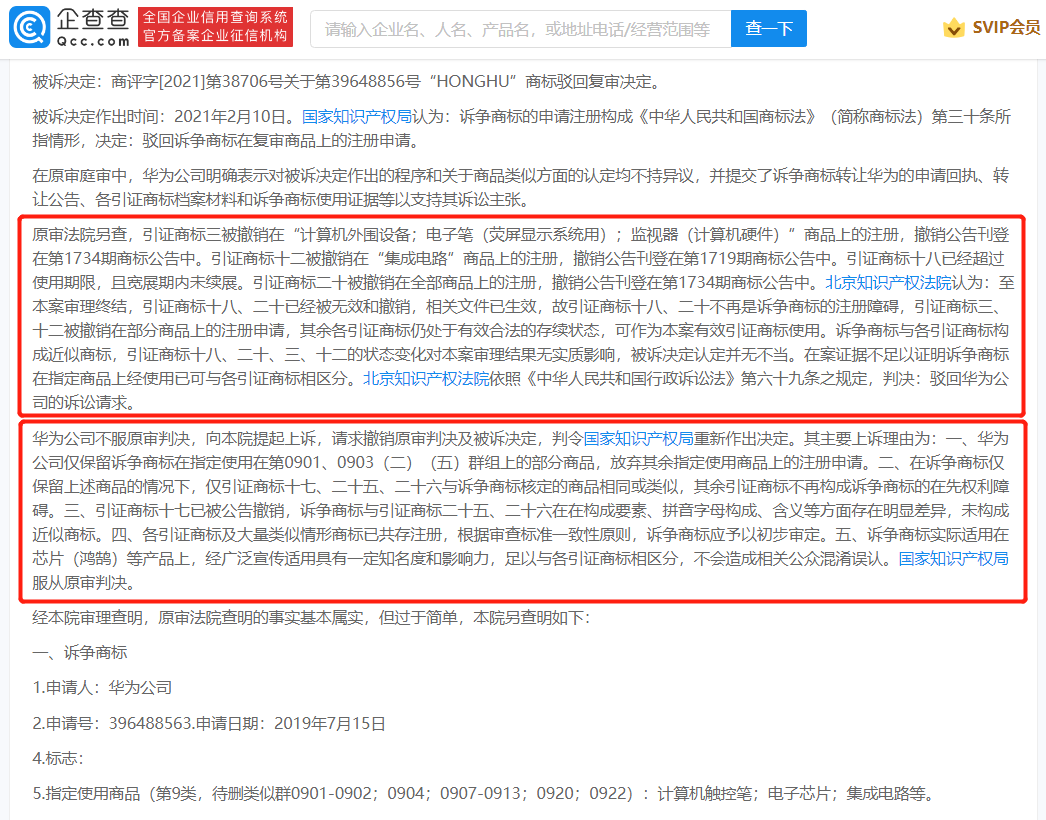Viewport: 1046px width, 820px height.
Task: Click text 经本院审理查明，原审法院查明的事实基本属实
Action: click(x=197, y=618)
